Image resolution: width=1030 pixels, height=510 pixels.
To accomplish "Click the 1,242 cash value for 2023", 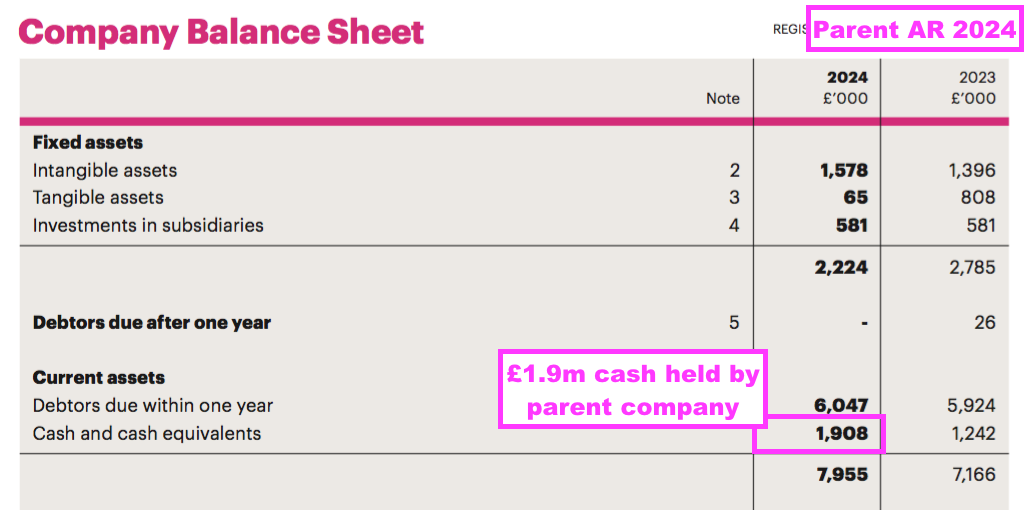I will [x=972, y=434].
